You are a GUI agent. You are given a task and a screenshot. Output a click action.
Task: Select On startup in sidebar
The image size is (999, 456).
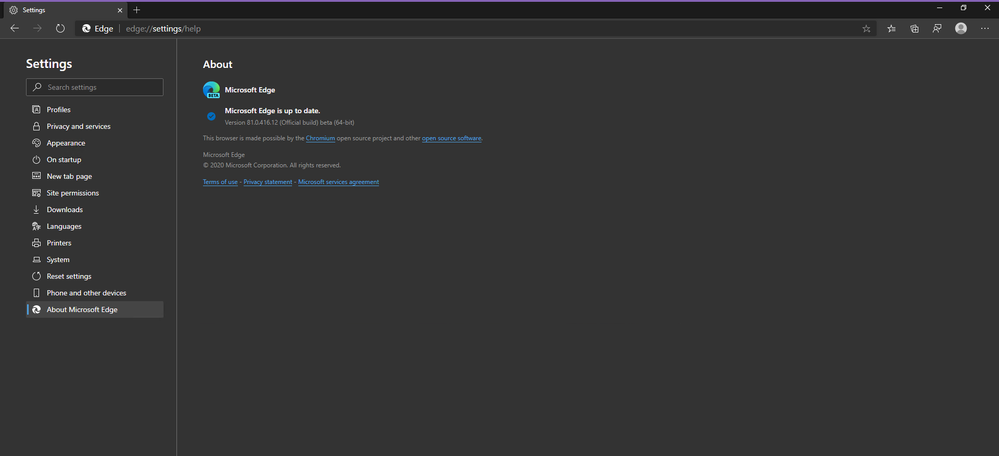(x=95, y=159)
